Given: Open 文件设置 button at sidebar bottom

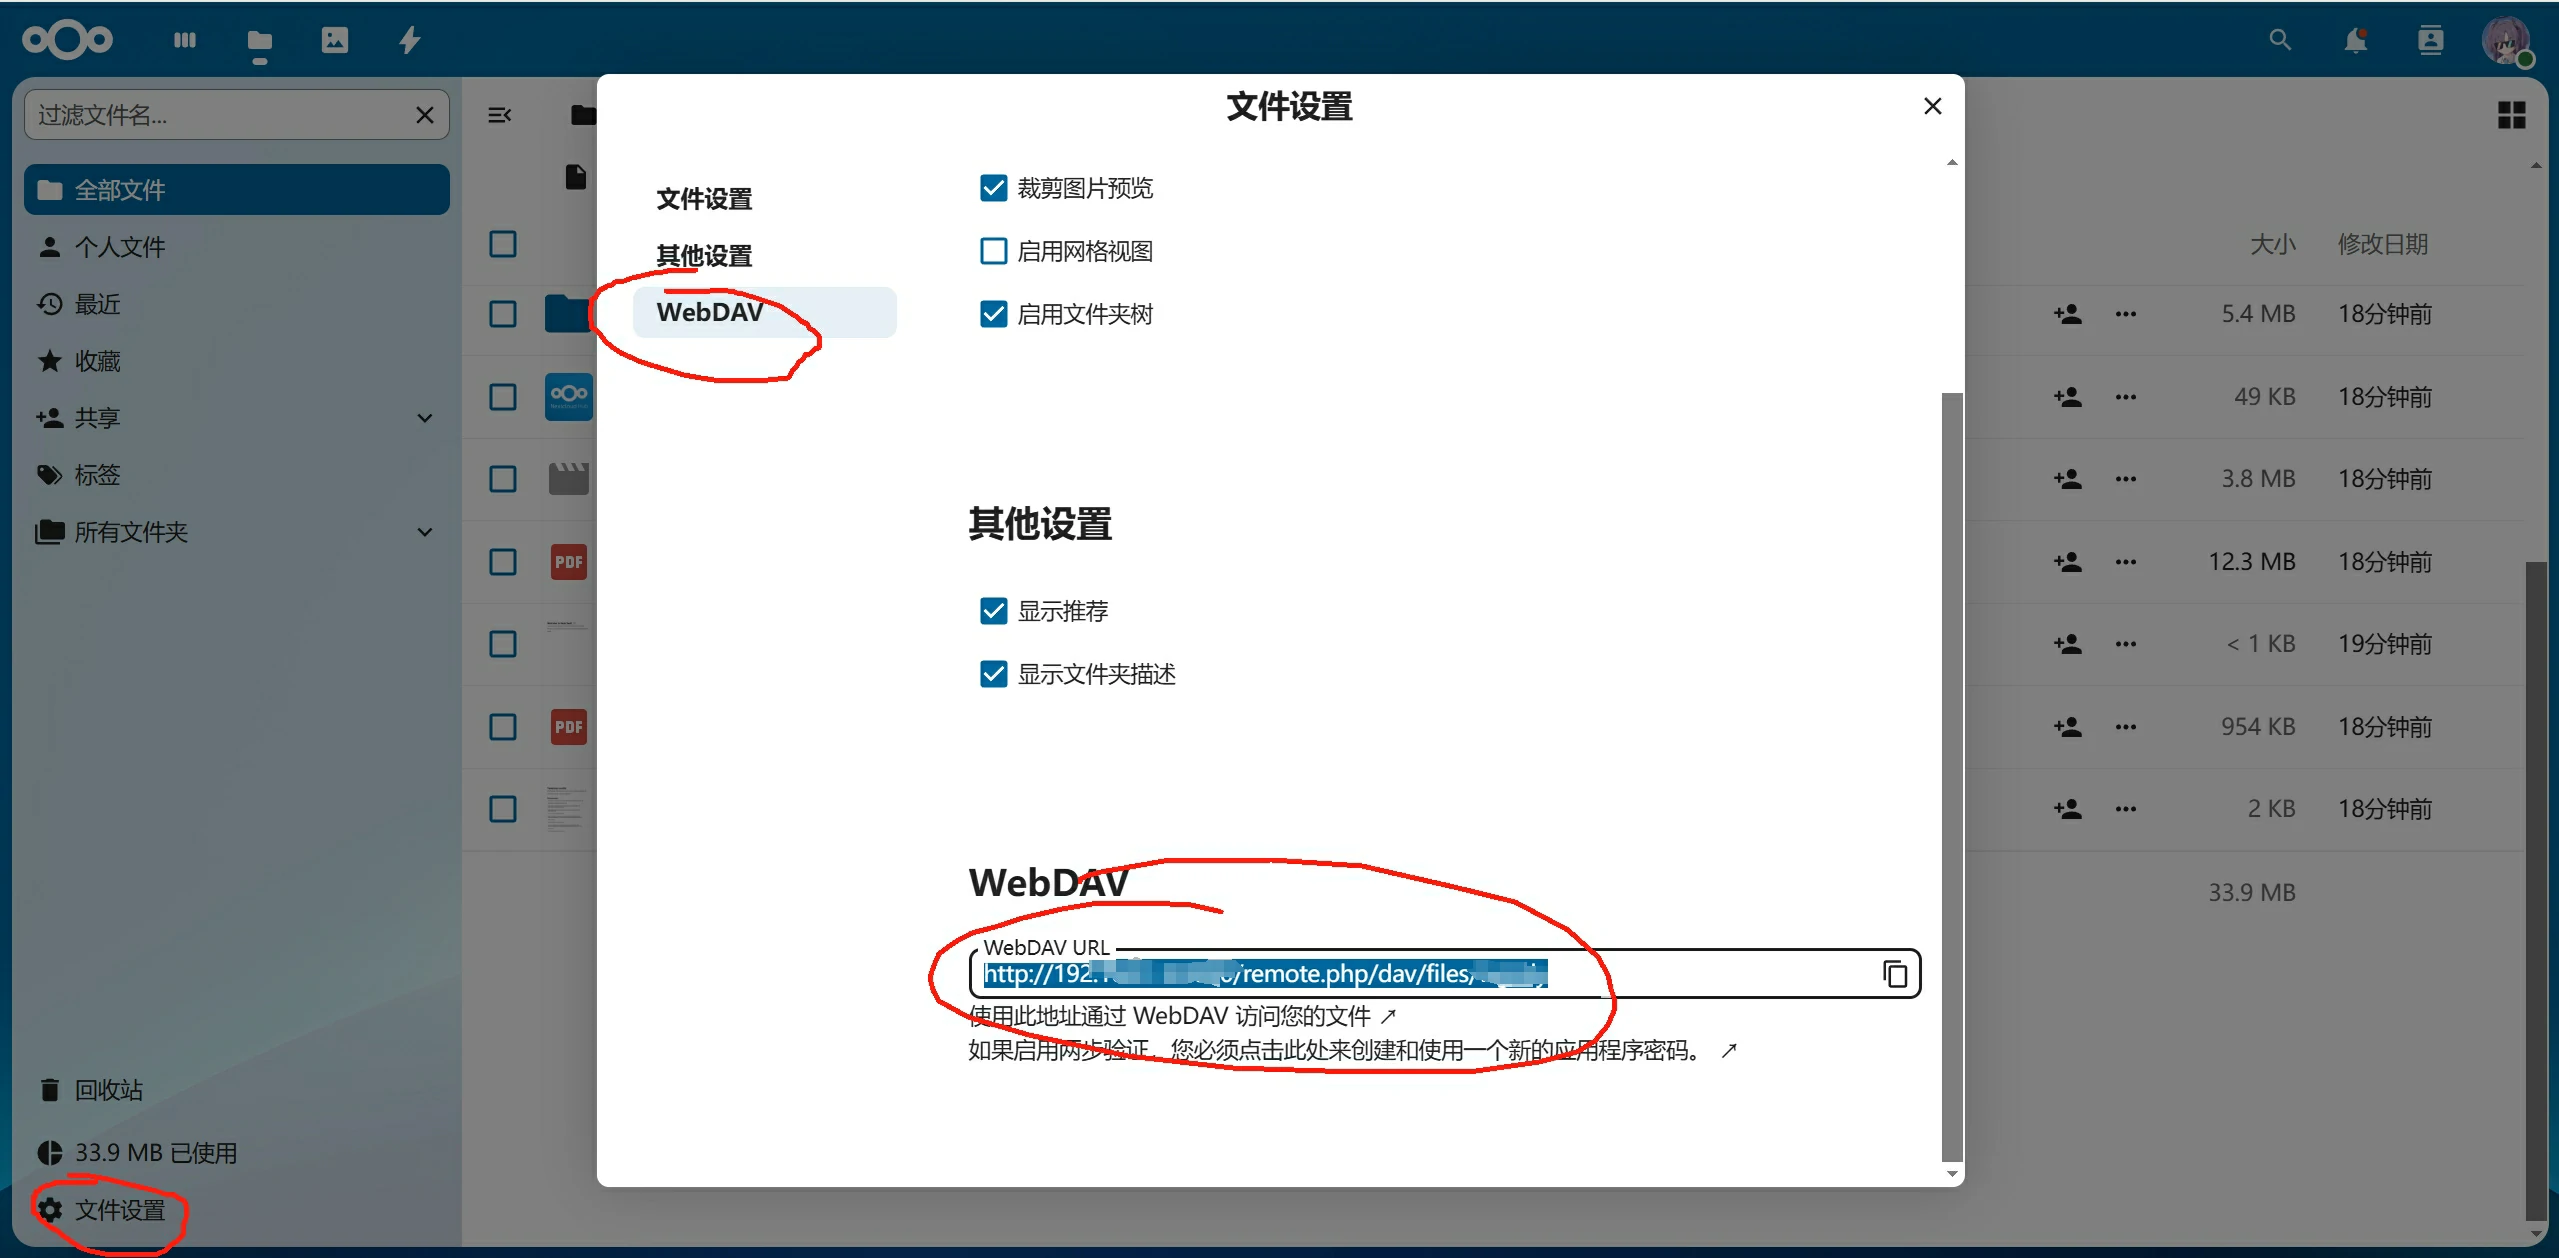Looking at the screenshot, I should (x=237, y=1210).
